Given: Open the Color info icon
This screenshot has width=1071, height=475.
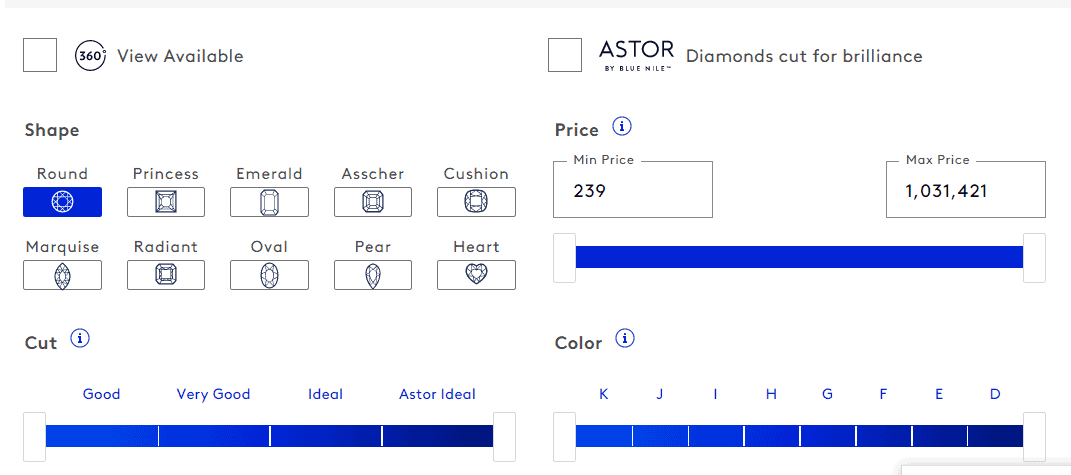Looking at the screenshot, I should point(625,338).
